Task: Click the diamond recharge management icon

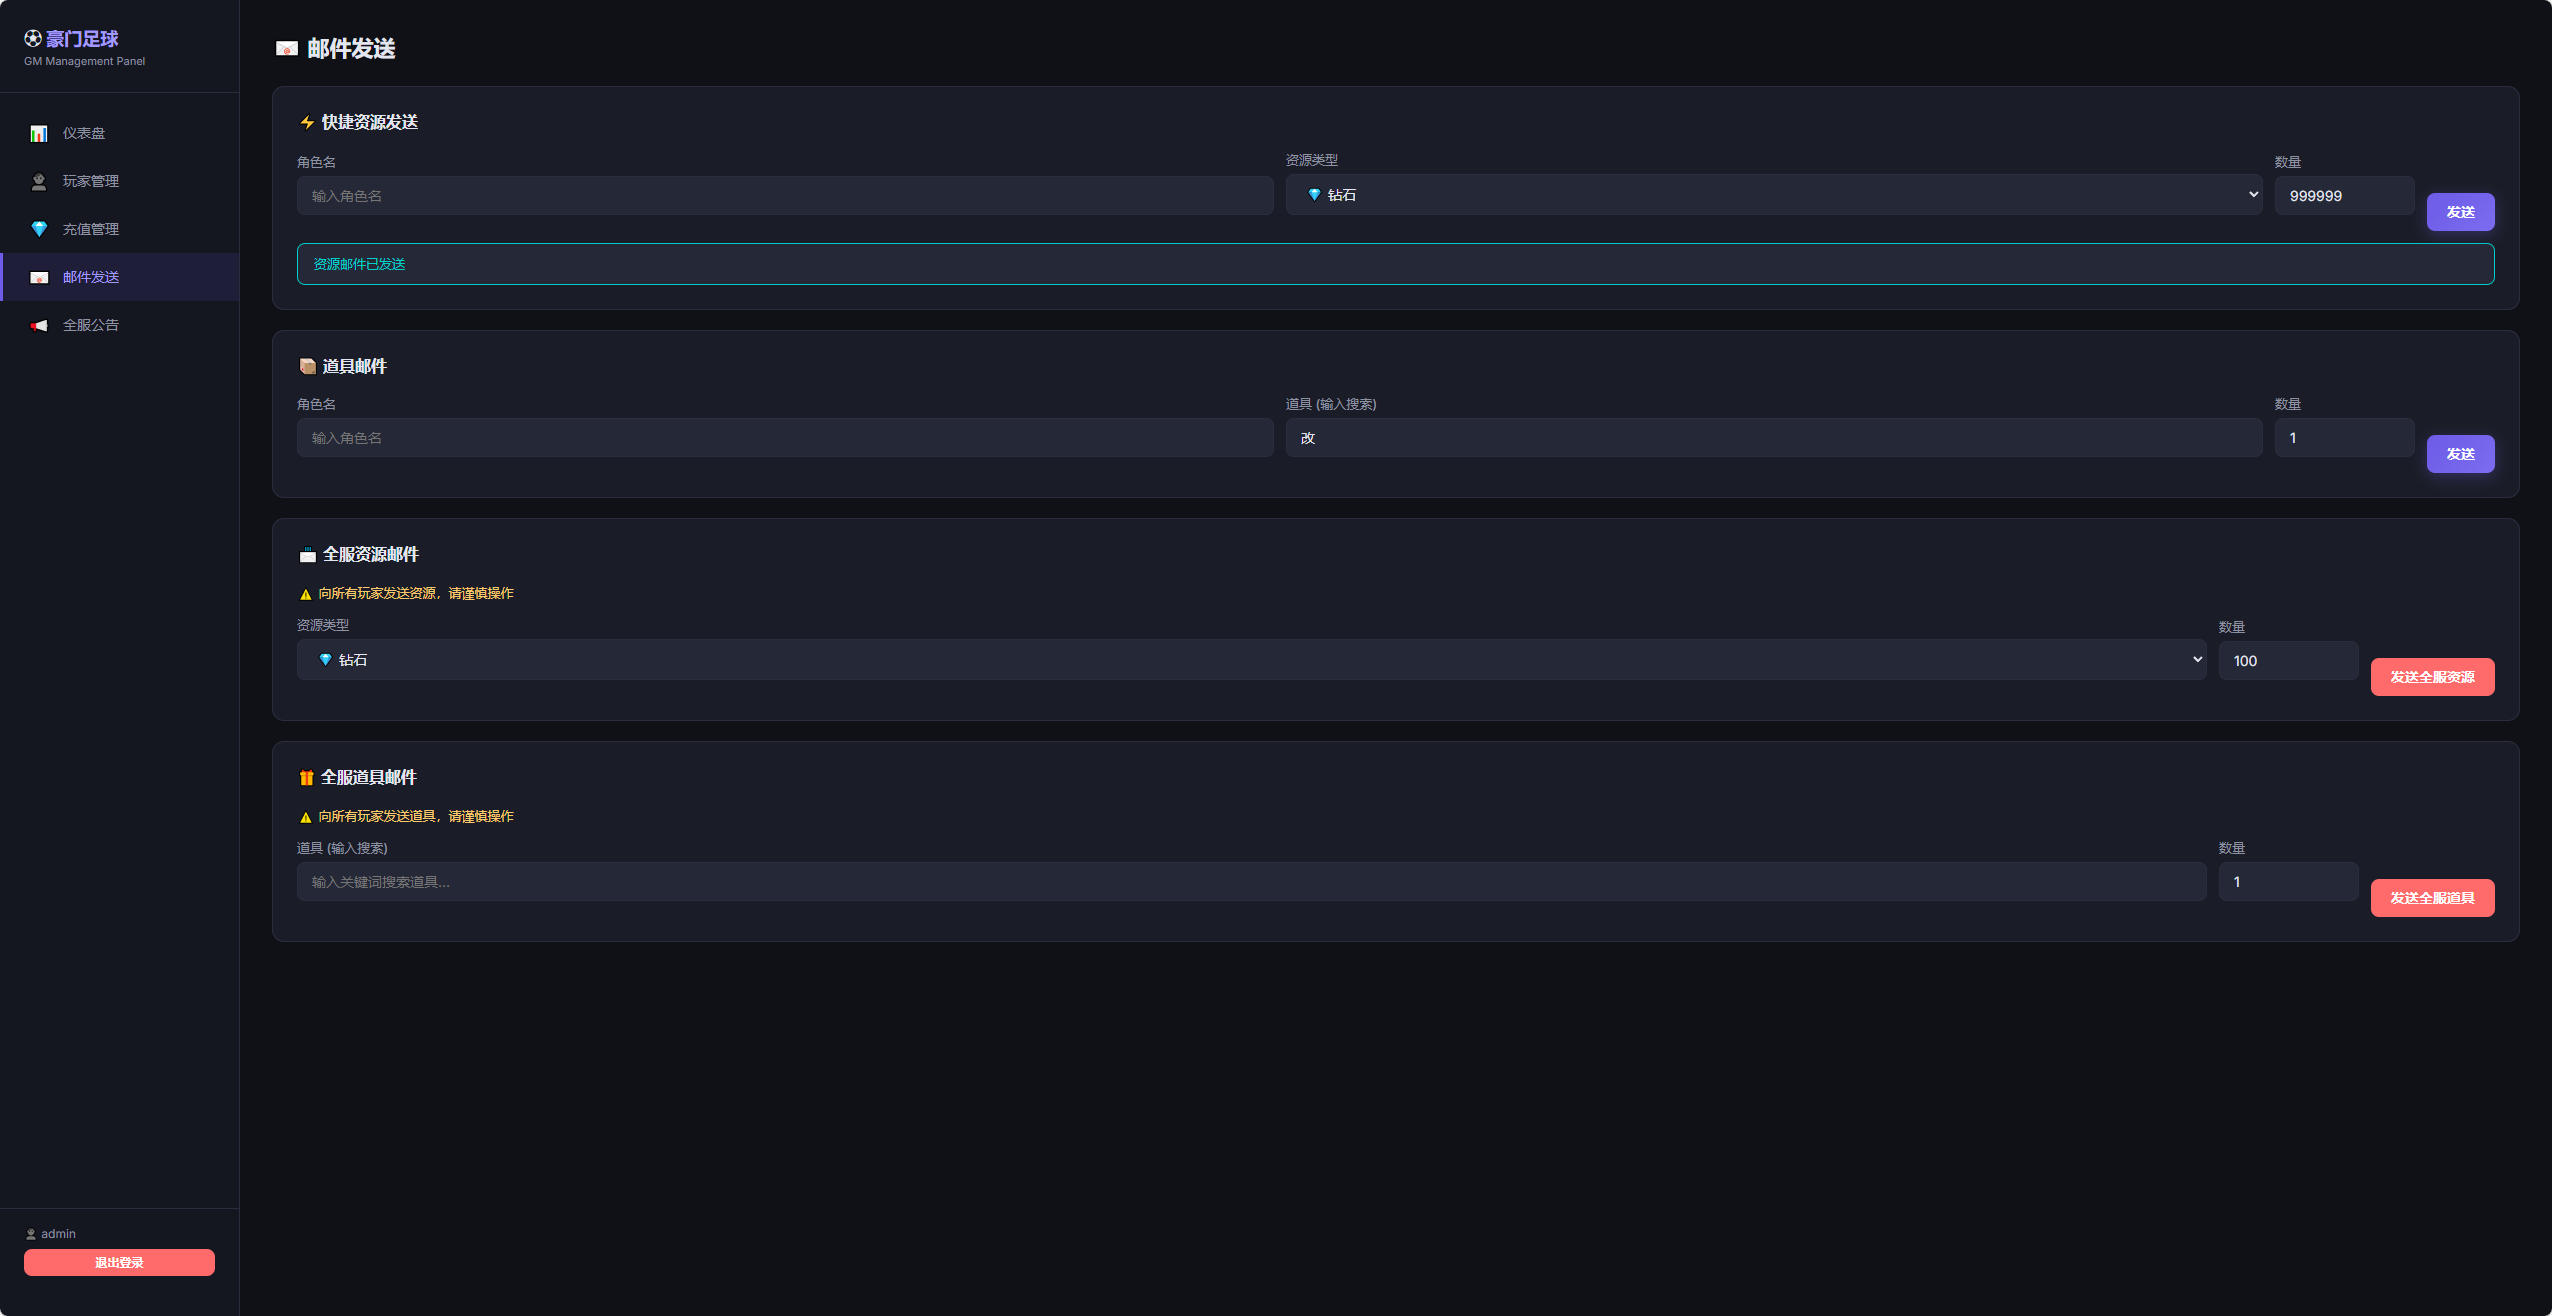Action: [39, 230]
